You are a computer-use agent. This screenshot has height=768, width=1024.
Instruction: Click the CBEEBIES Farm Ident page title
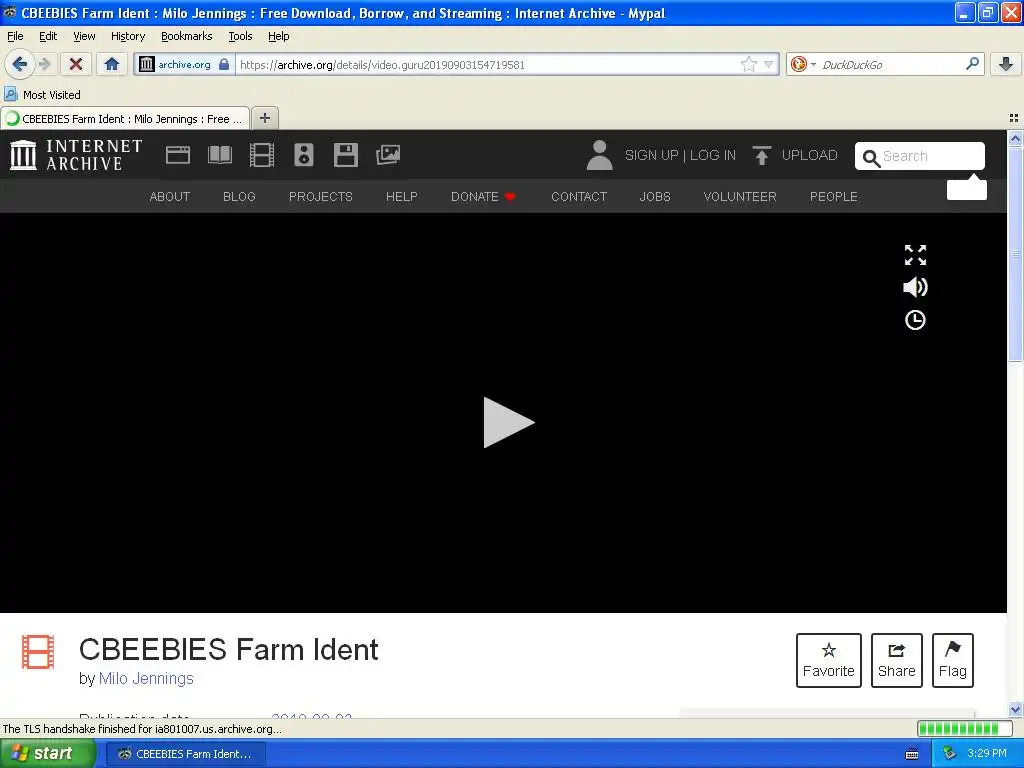(x=229, y=649)
